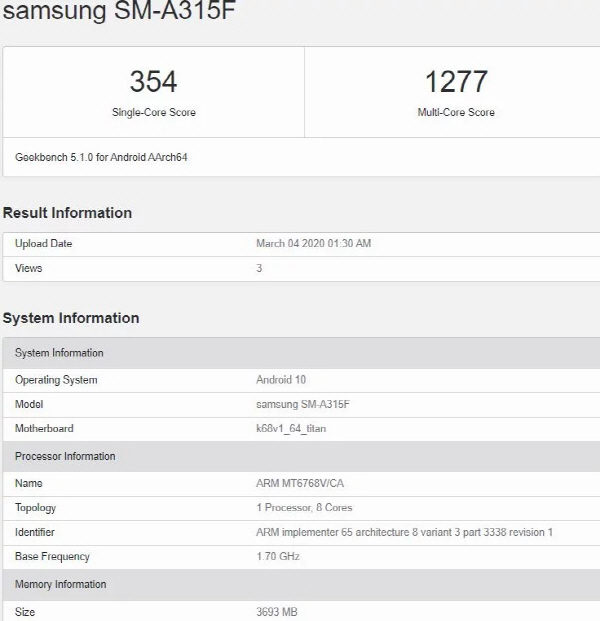Click the Identifier row label
The width and height of the screenshot is (600, 621).
(x=34, y=532)
